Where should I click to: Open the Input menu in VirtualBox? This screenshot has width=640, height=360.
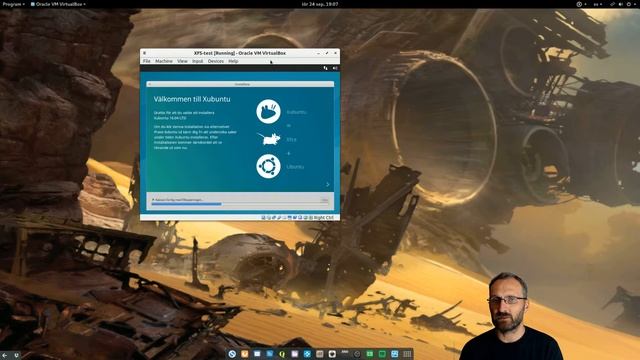[x=198, y=61]
